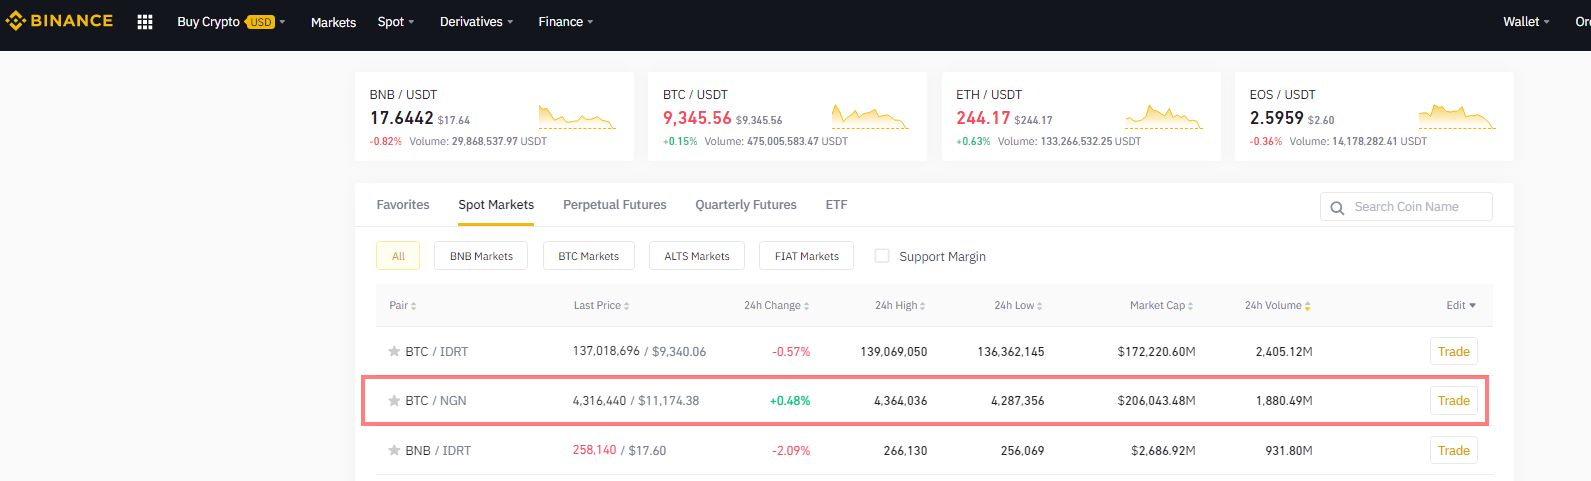Screen dimensions: 1591x481
Task: Sort by 24h Low column
Action: tap(1018, 305)
